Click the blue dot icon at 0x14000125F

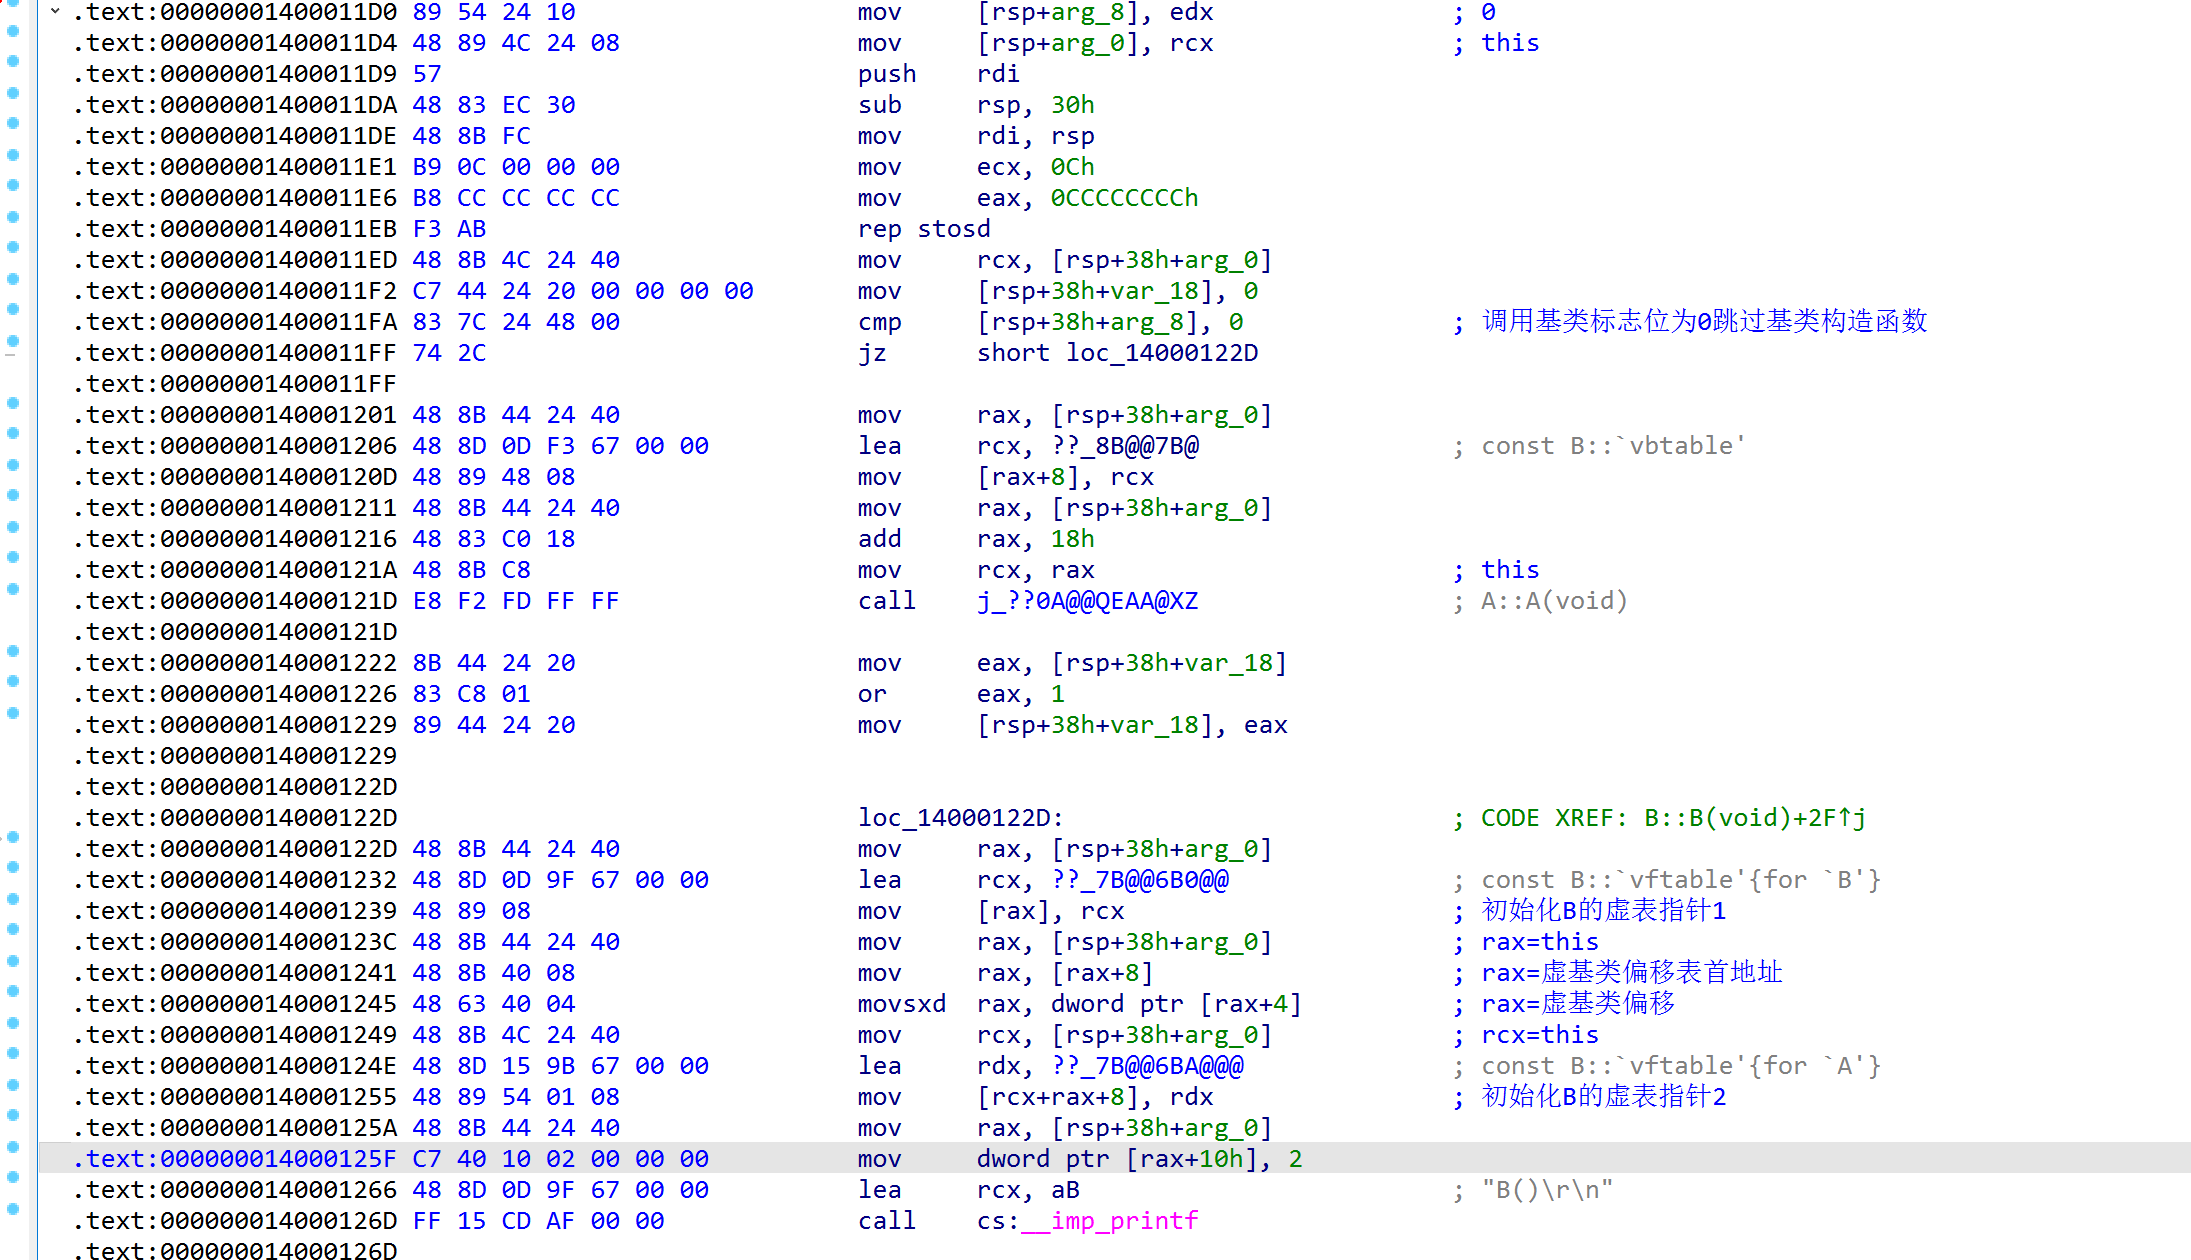pyautogui.click(x=12, y=1158)
